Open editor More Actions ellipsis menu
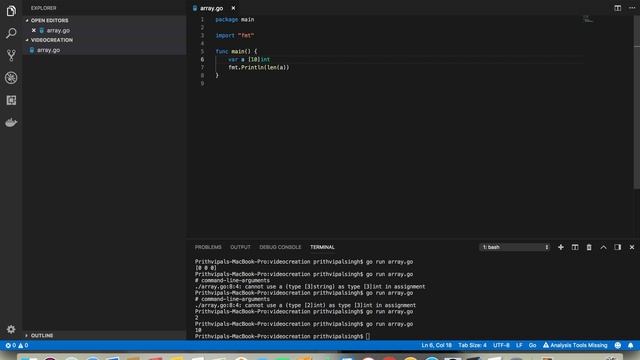Viewport: 640px width, 360px height. click(632, 8)
